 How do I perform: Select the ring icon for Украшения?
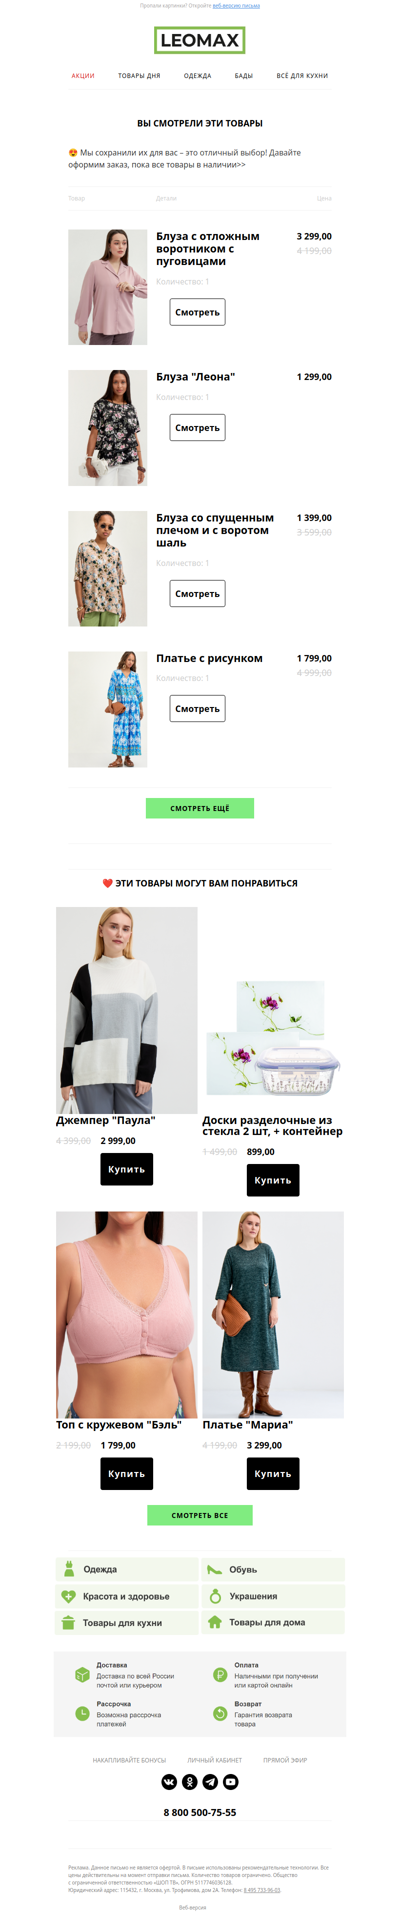[x=214, y=1596]
